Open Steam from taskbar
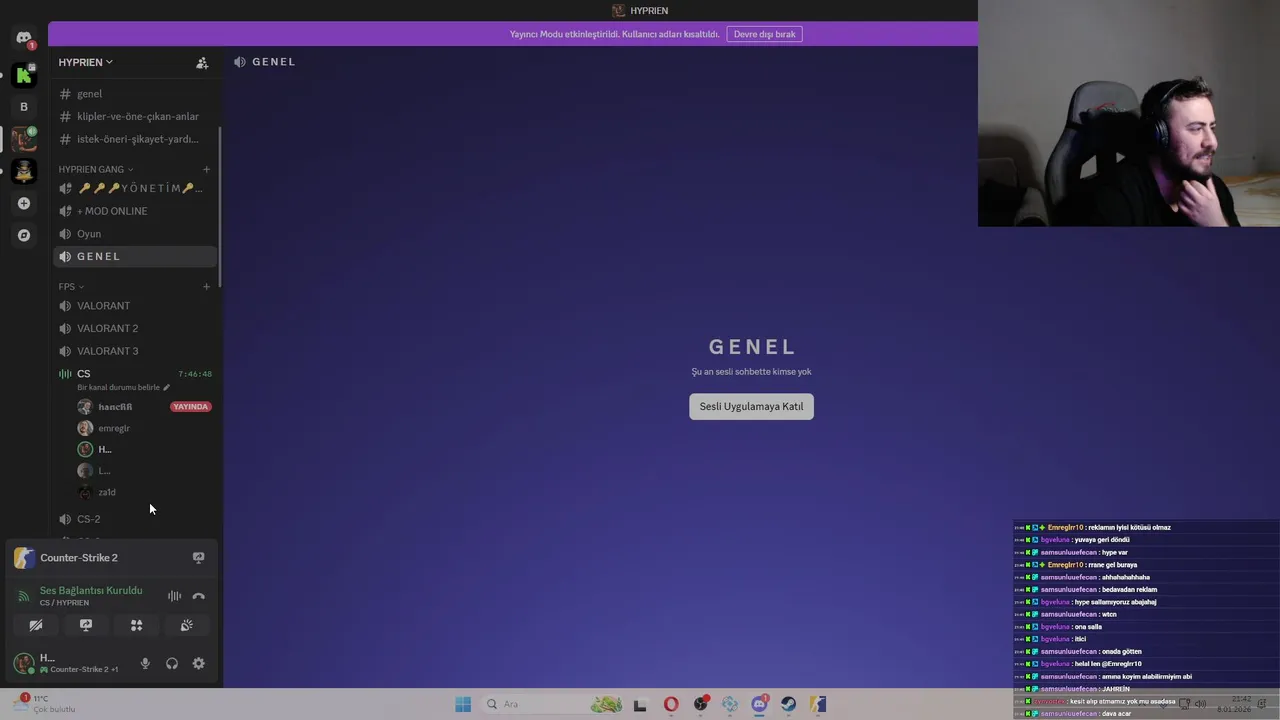 [789, 704]
